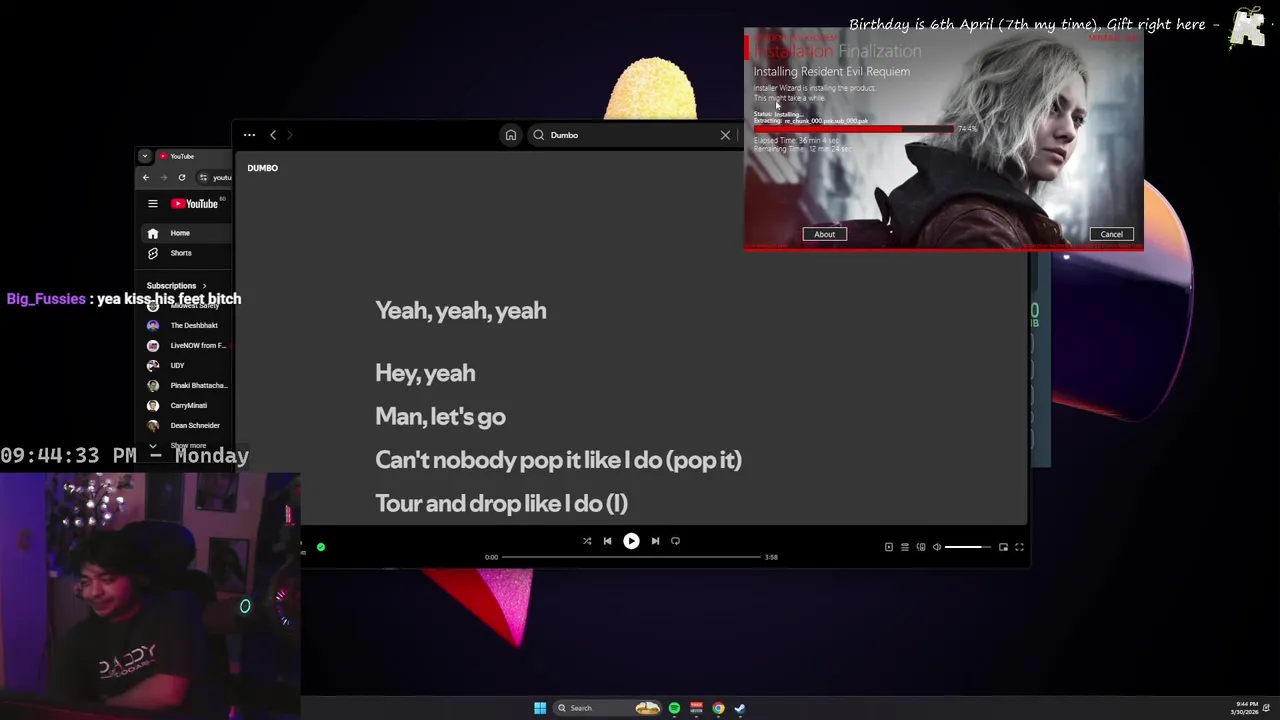This screenshot has height=720, width=1280.
Task: Click the lyric line 'Hey, yeah'
Action: click(x=425, y=373)
